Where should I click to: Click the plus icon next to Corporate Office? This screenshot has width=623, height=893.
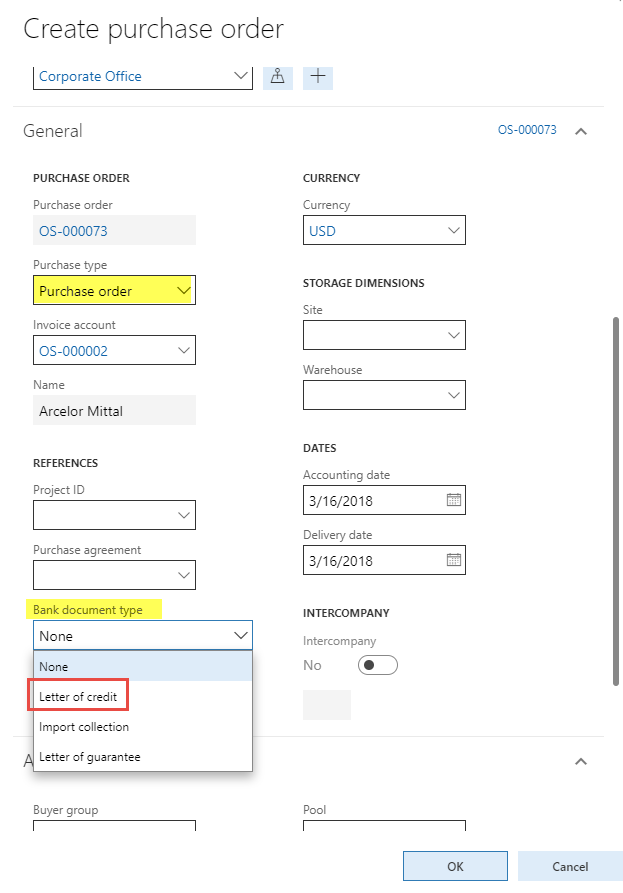(x=318, y=76)
